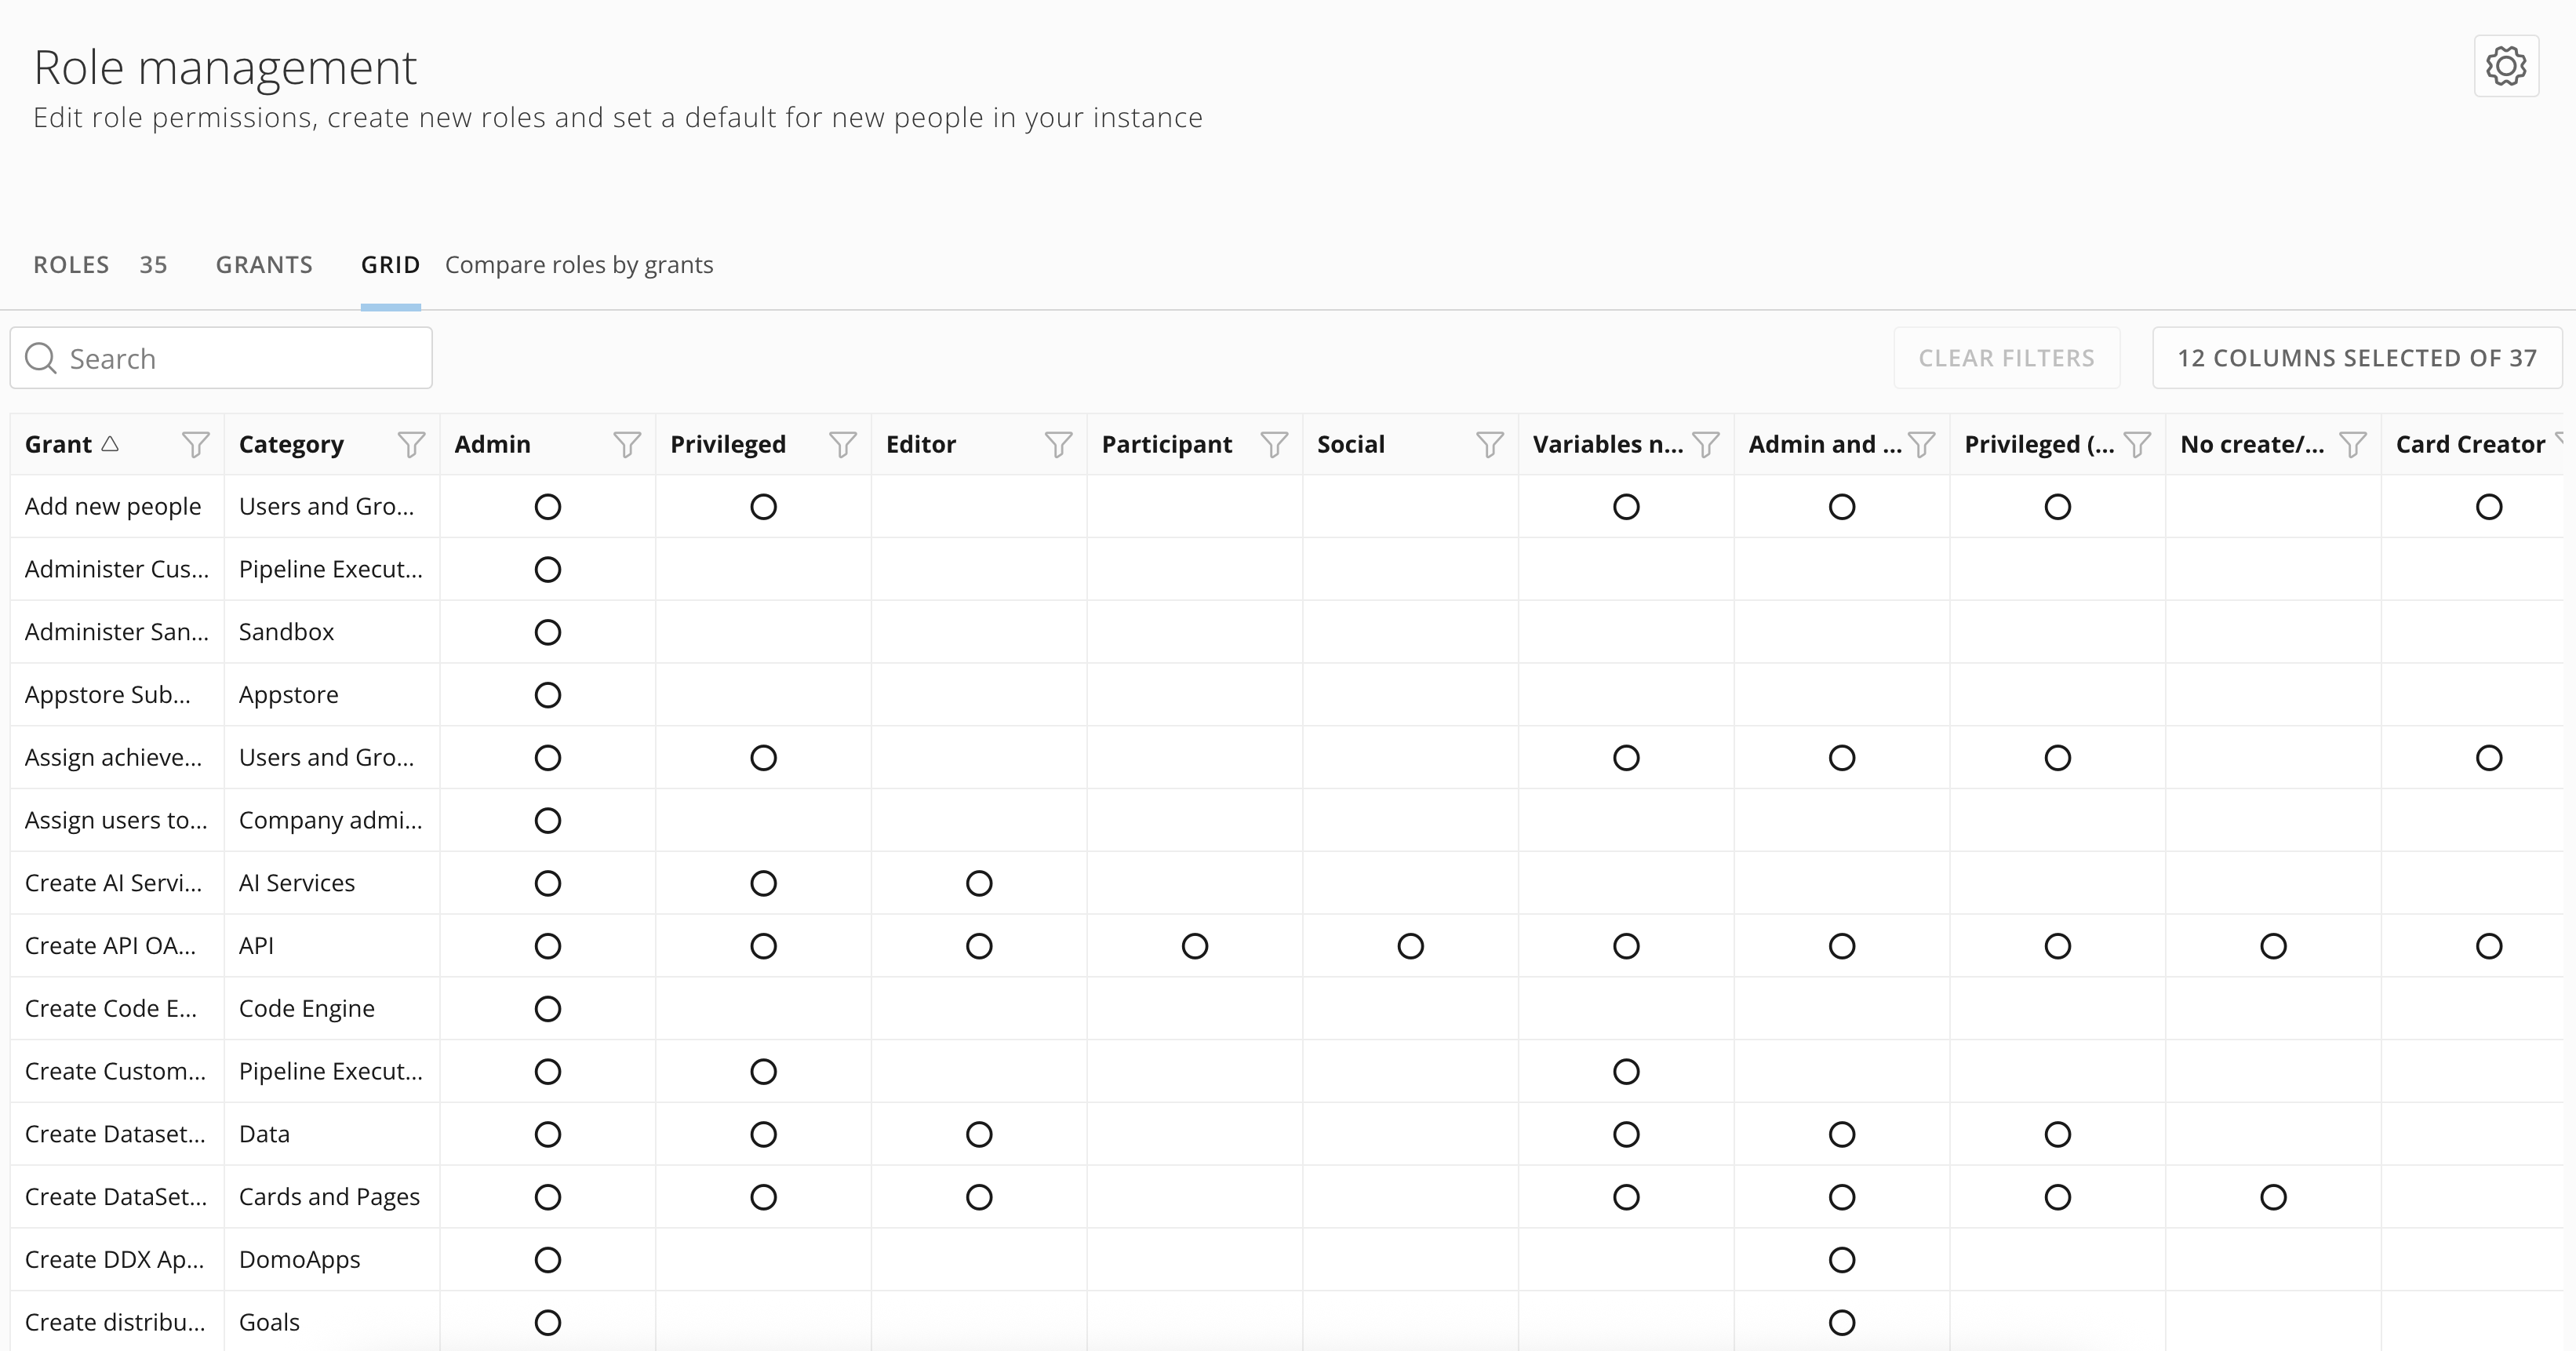The image size is (2576, 1351).
Task: Open the 12 columns selected of 37 selector
Action: pos(2356,357)
